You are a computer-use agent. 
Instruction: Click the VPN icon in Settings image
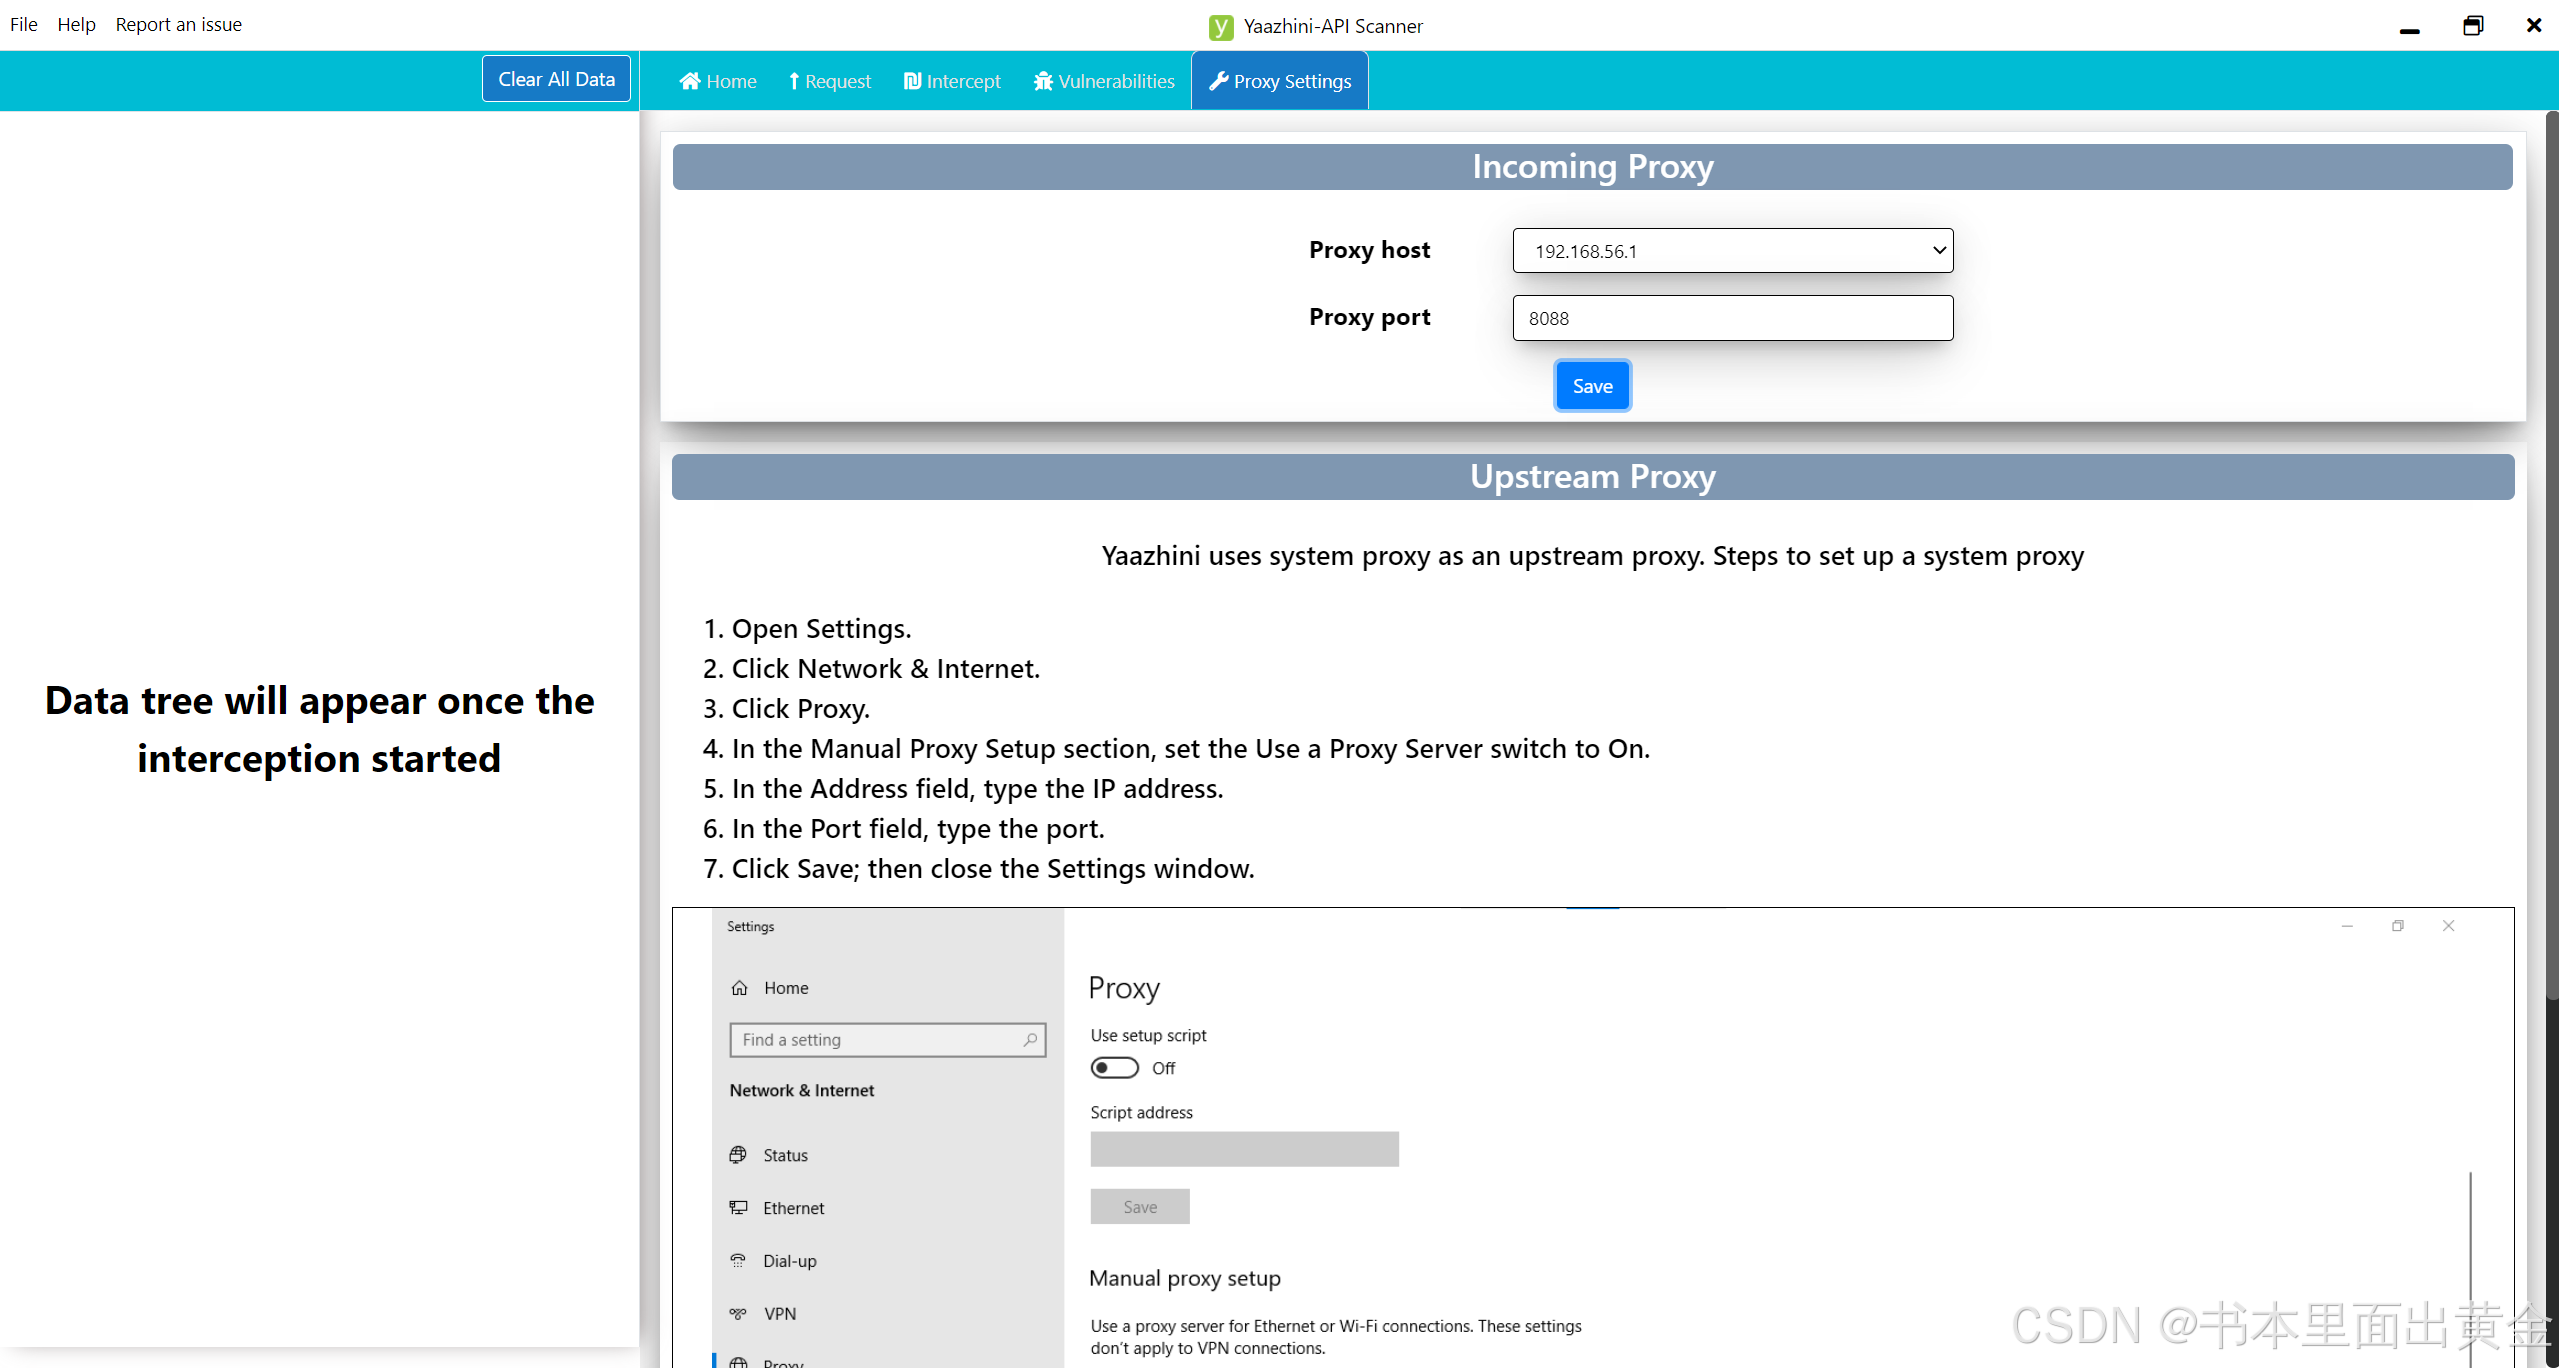tap(738, 1314)
